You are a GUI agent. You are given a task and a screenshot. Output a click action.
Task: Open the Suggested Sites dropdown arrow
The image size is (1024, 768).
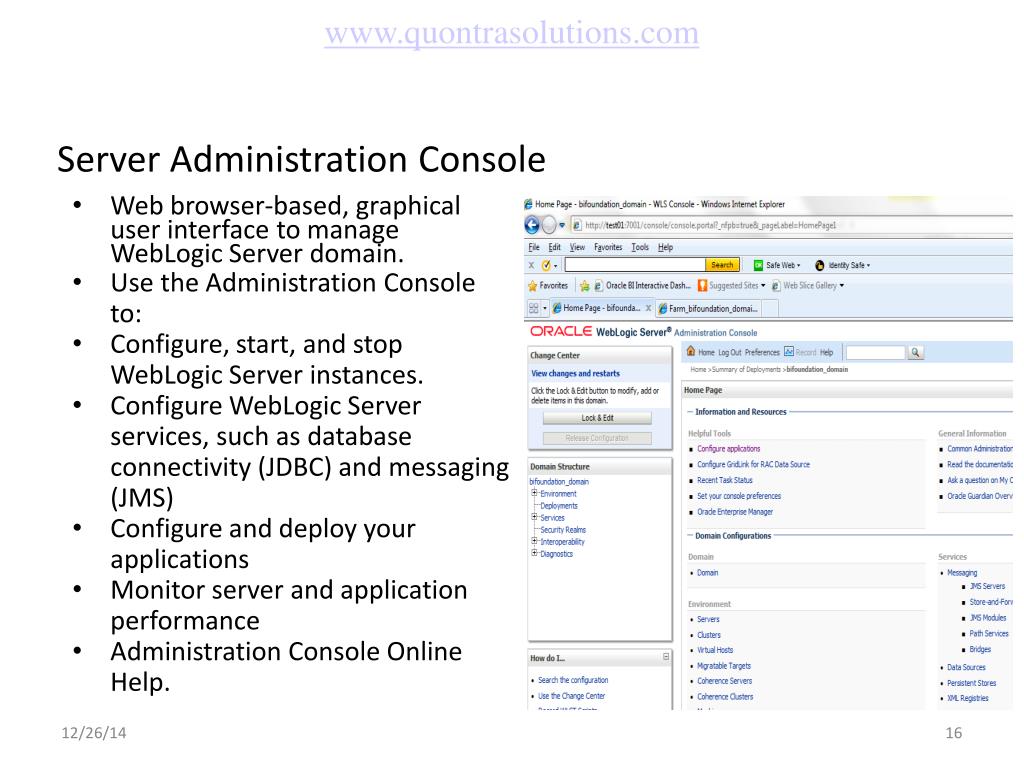[763, 286]
